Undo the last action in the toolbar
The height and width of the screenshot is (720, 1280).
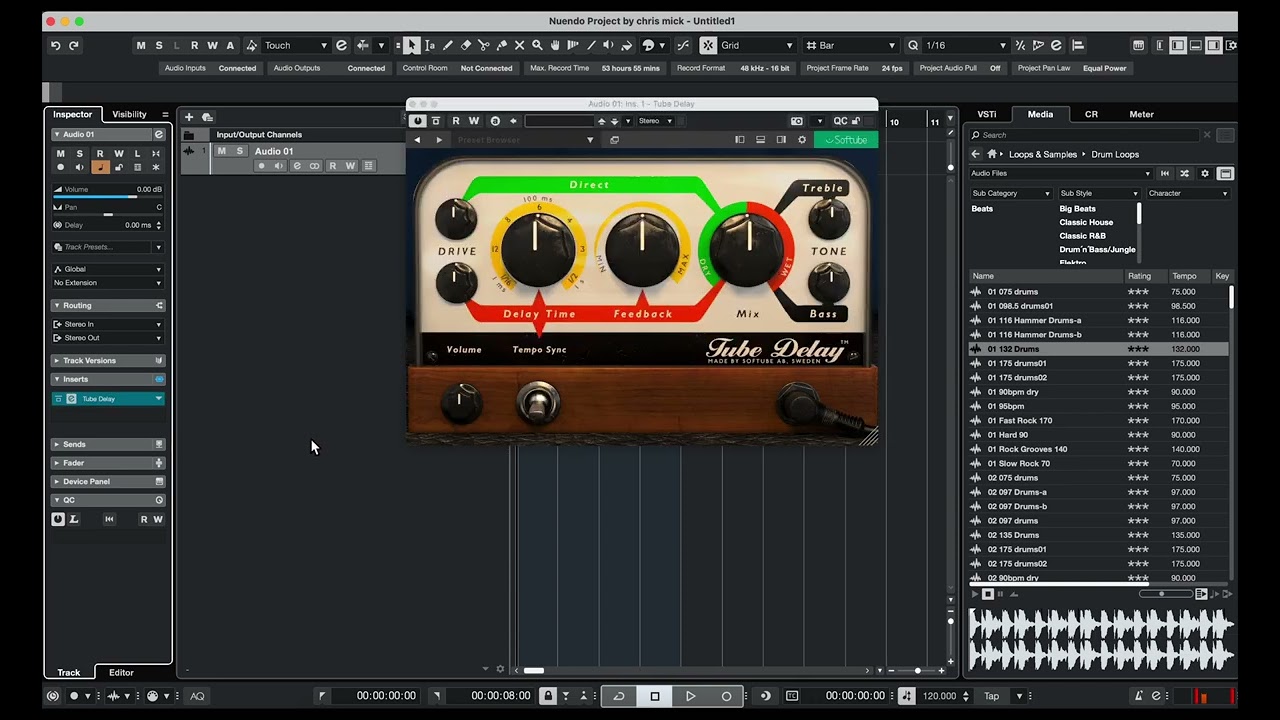(x=56, y=45)
